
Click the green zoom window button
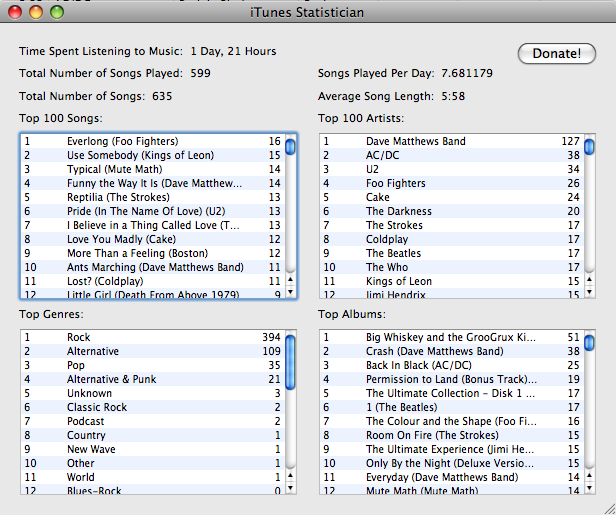57,12
